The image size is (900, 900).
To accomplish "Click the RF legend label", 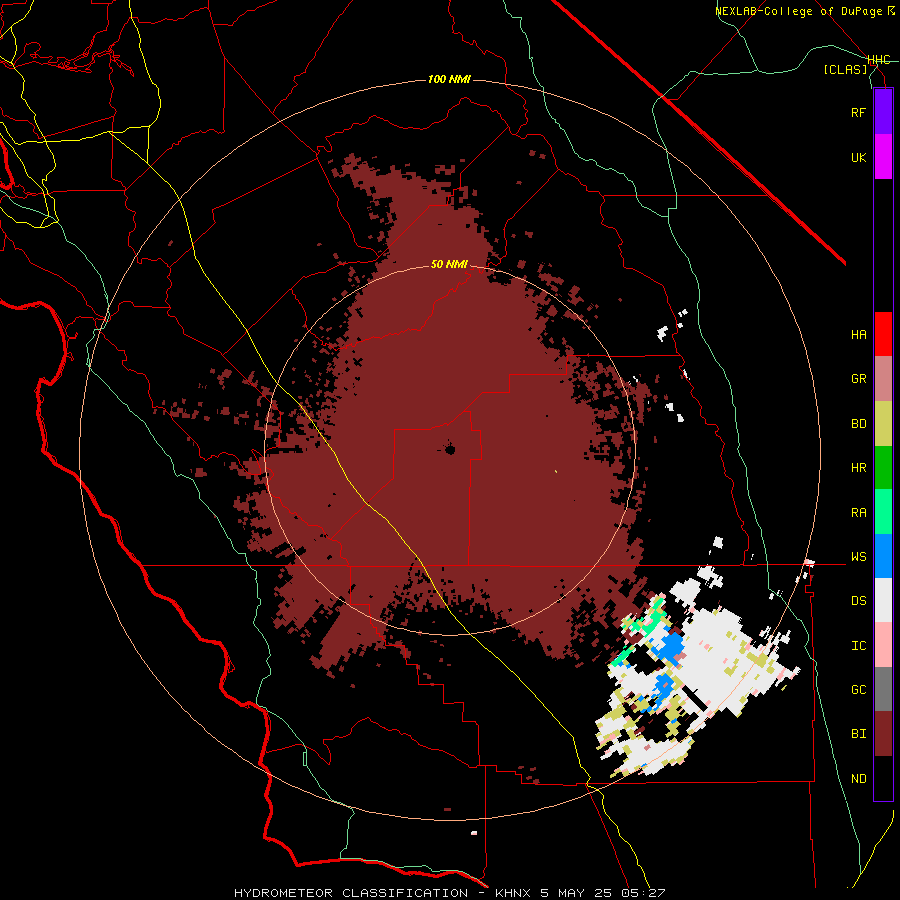I will tap(858, 112).
